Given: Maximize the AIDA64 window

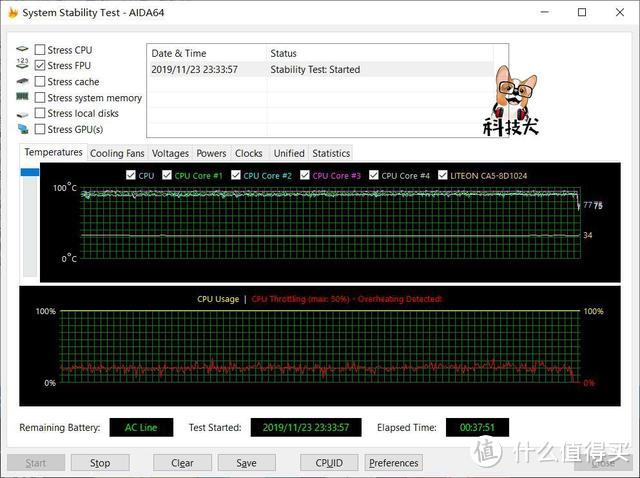Looking at the screenshot, I should tap(582, 12).
